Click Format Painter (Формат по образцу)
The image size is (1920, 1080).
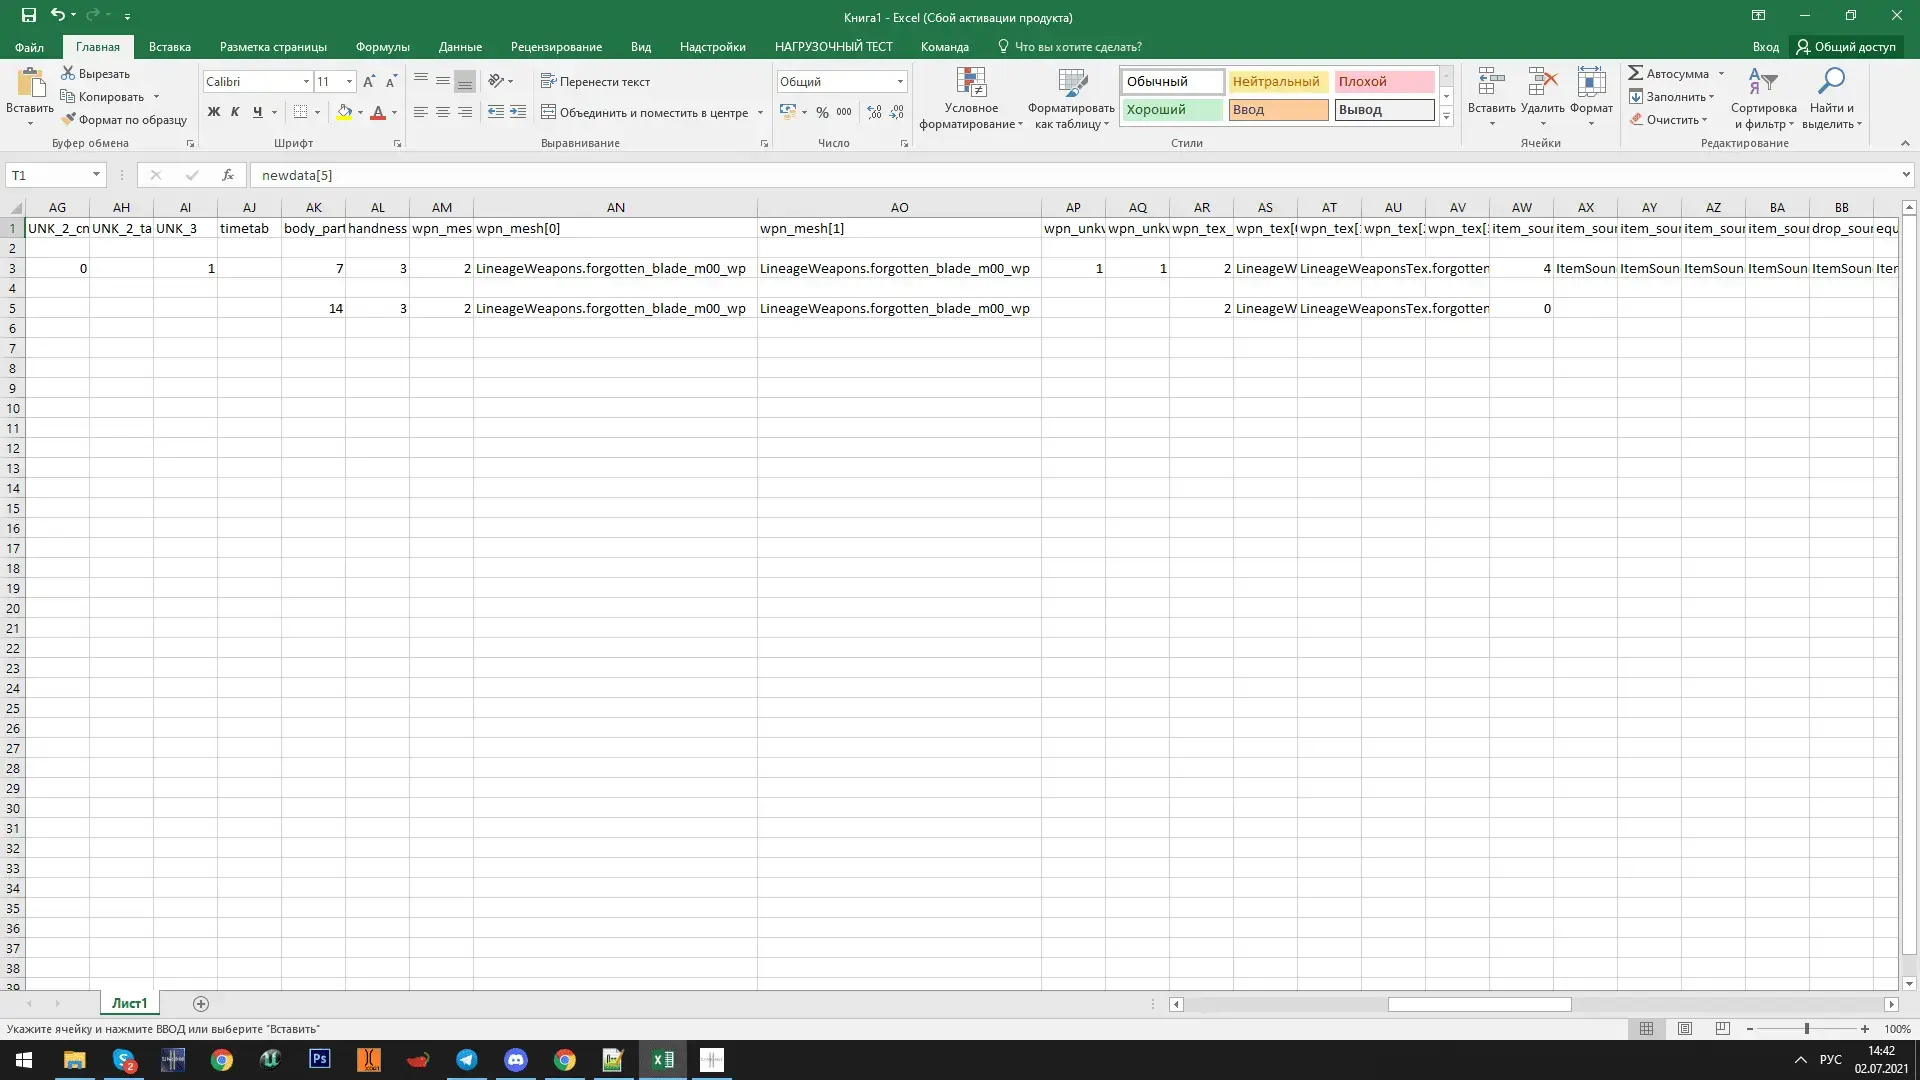[x=124, y=119]
